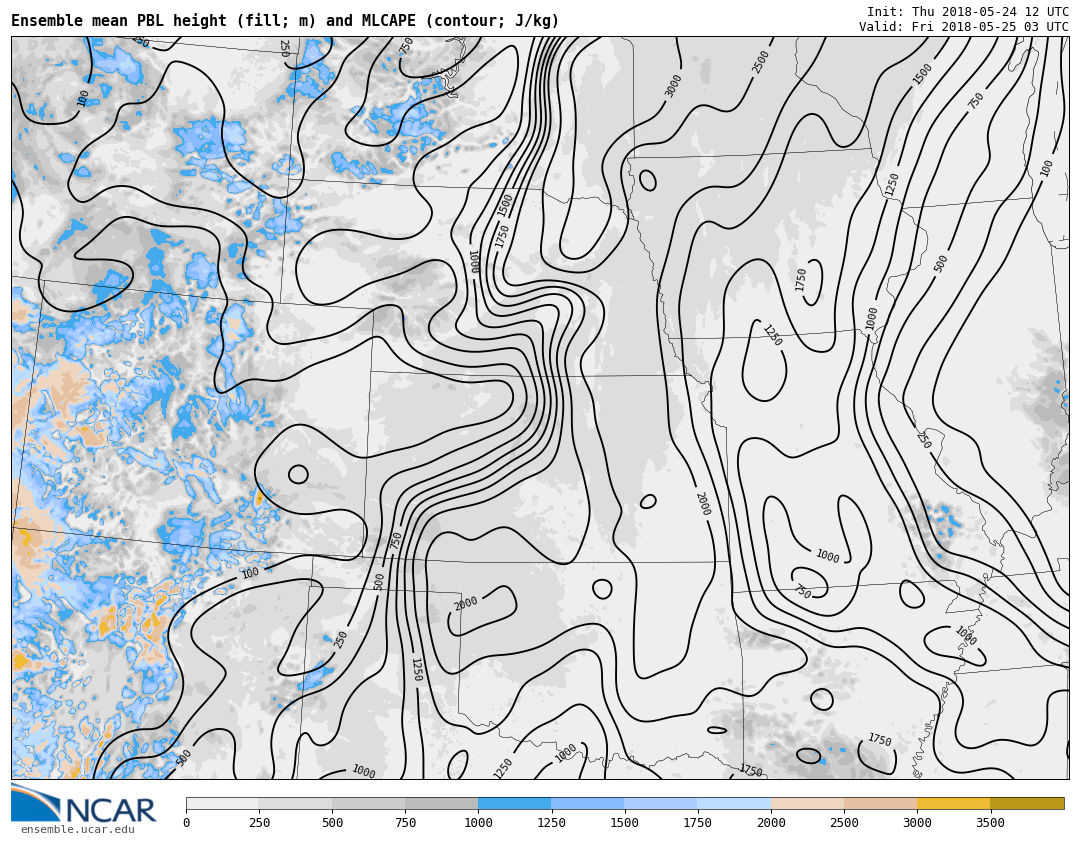Pick the dark gold swatch above 3500
1080x842 pixels.
click(x=1027, y=803)
